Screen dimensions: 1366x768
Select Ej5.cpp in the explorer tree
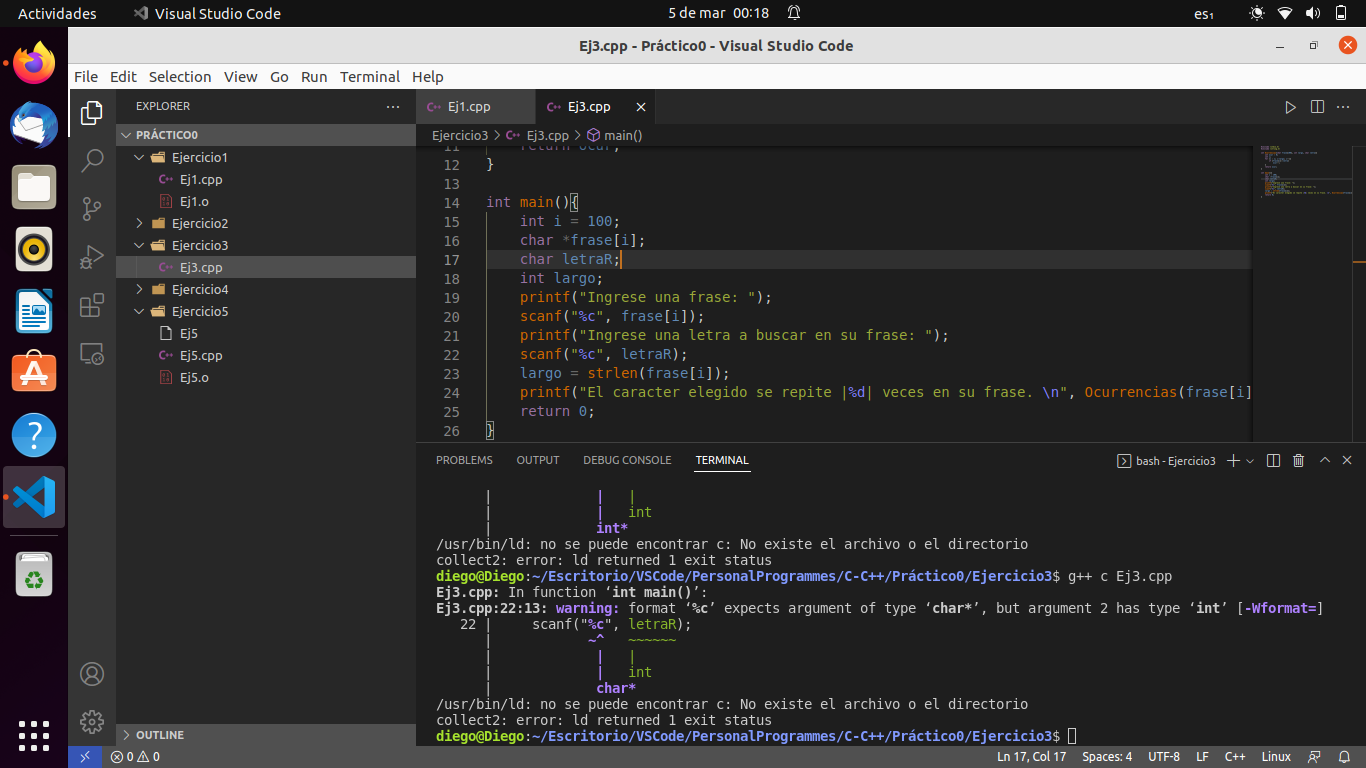pyautogui.click(x=266, y=355)
